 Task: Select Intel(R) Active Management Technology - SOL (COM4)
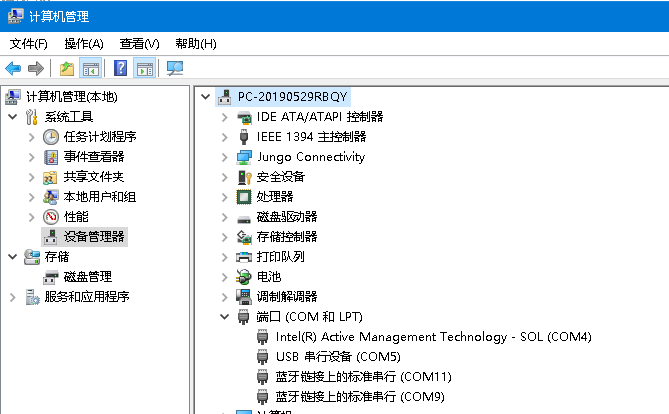click(x=433, y=337)
